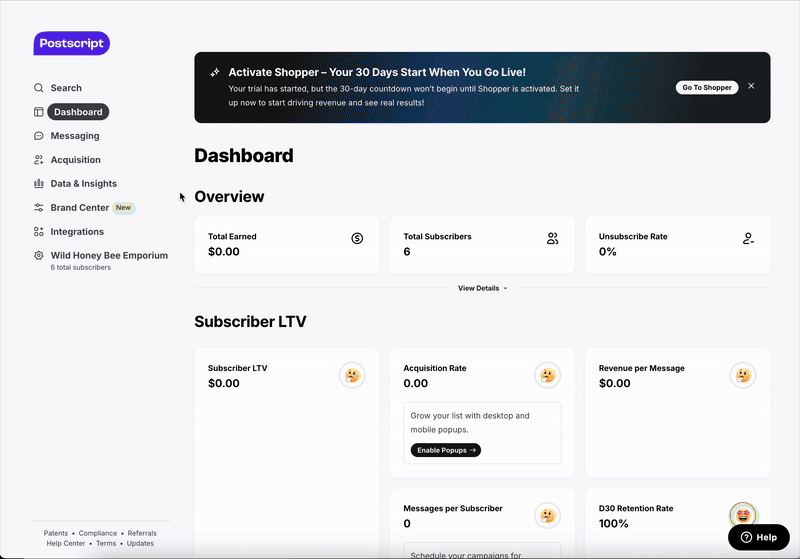This screenshot has height=559, width=800.
Task: Click the Postscript logo
Action: coord(71,43)
